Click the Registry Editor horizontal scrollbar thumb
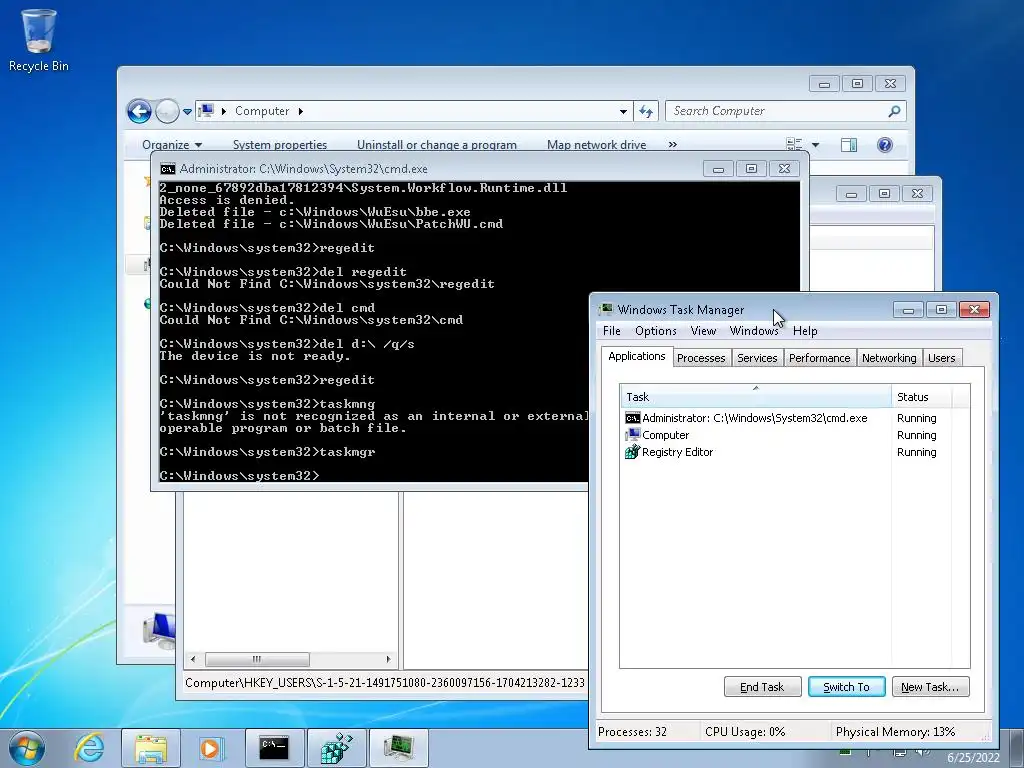This screenshot has height=768, width=1024. click(x=257, y=659)
